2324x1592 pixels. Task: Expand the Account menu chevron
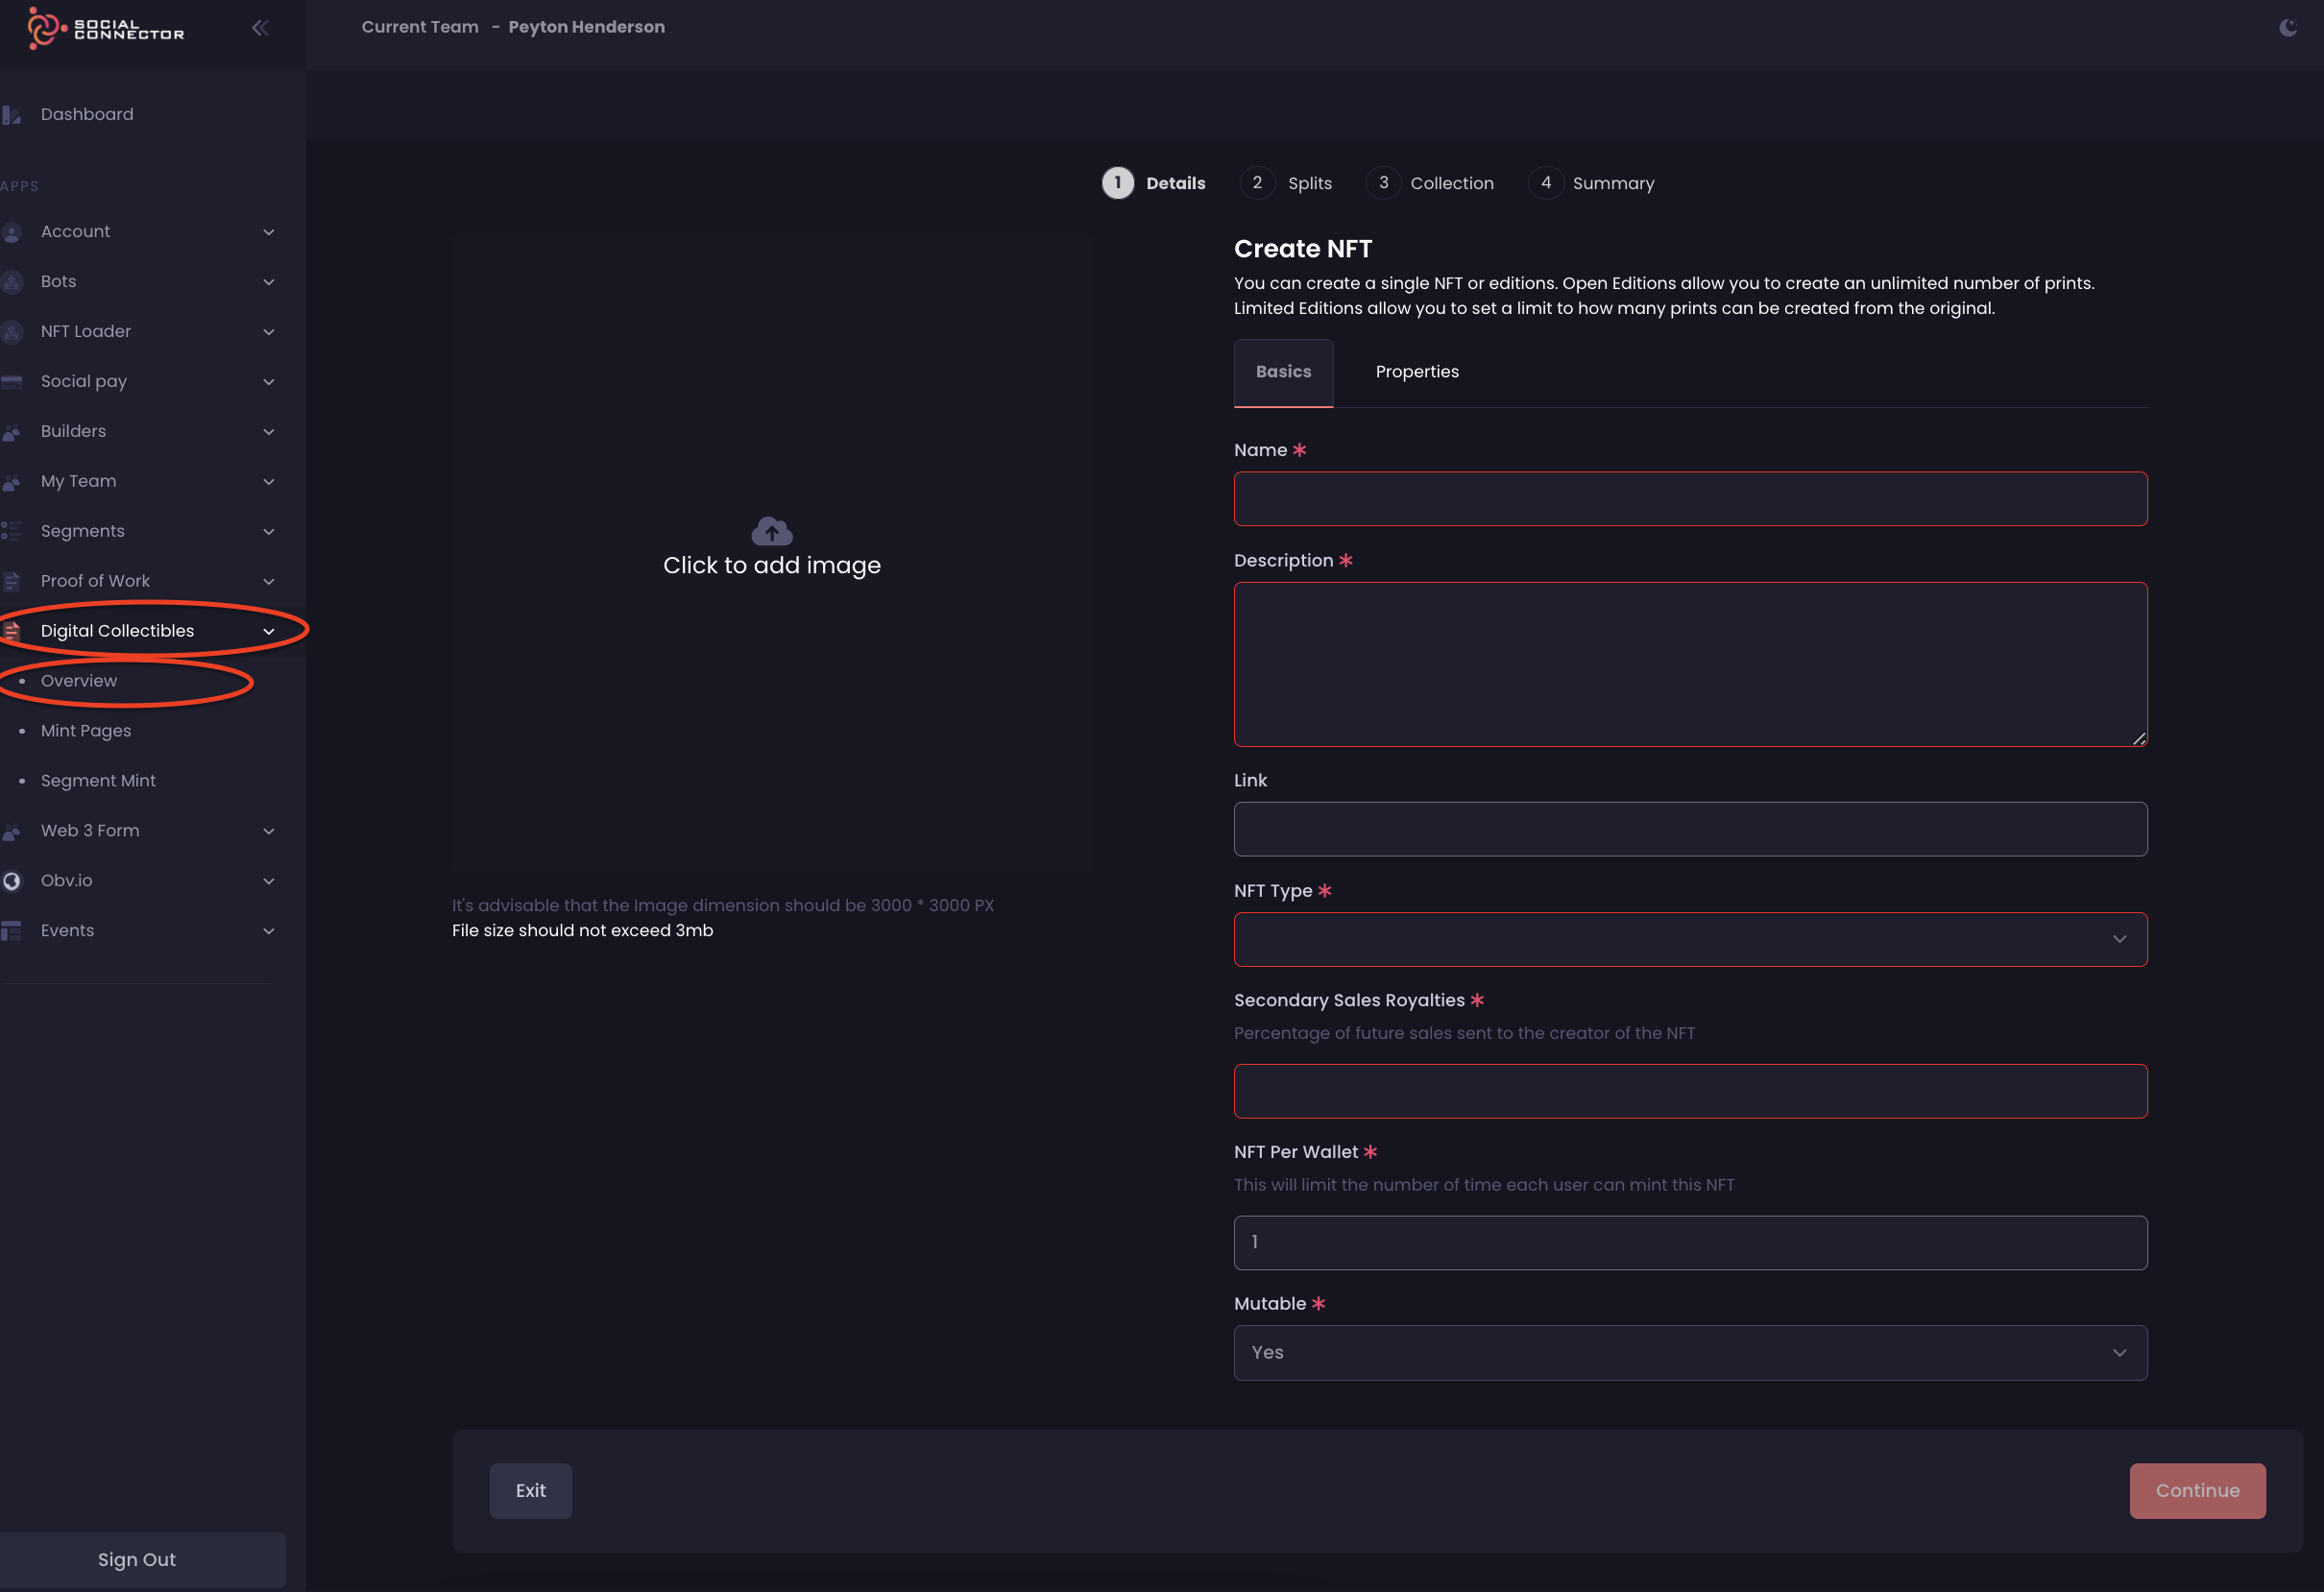(269, 232)
